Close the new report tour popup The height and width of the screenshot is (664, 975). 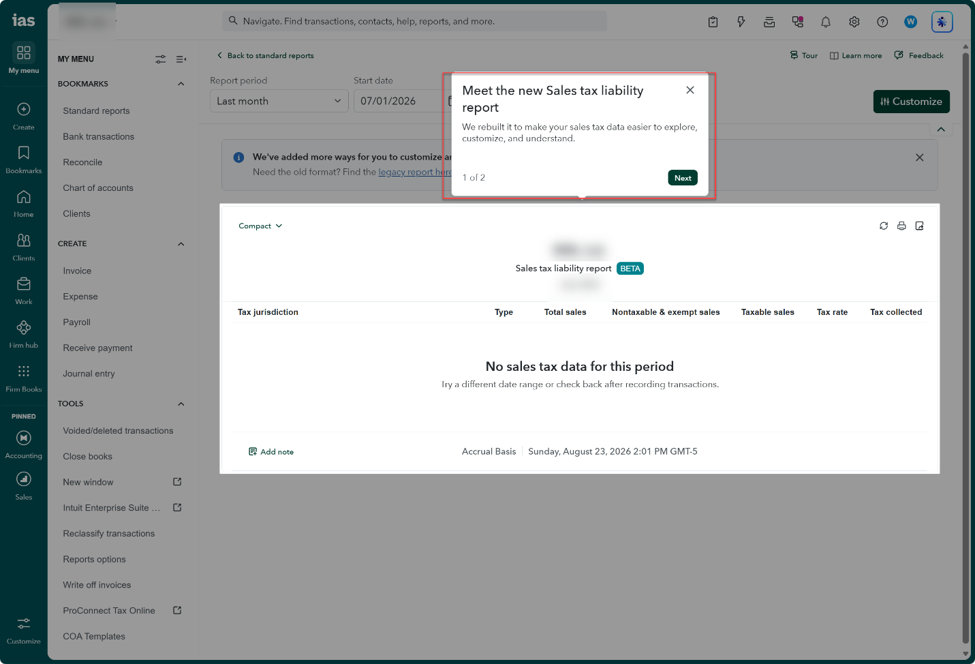click(x=690, y=90)
